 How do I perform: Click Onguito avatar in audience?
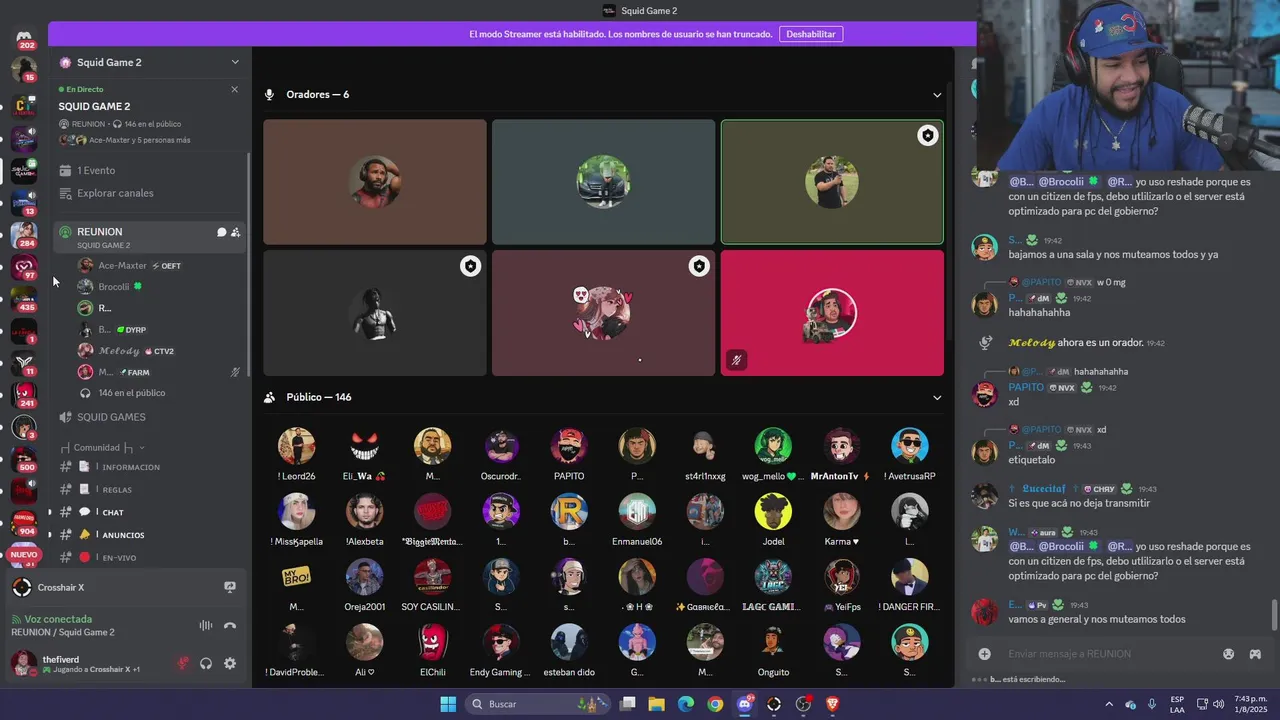[773, 642]
